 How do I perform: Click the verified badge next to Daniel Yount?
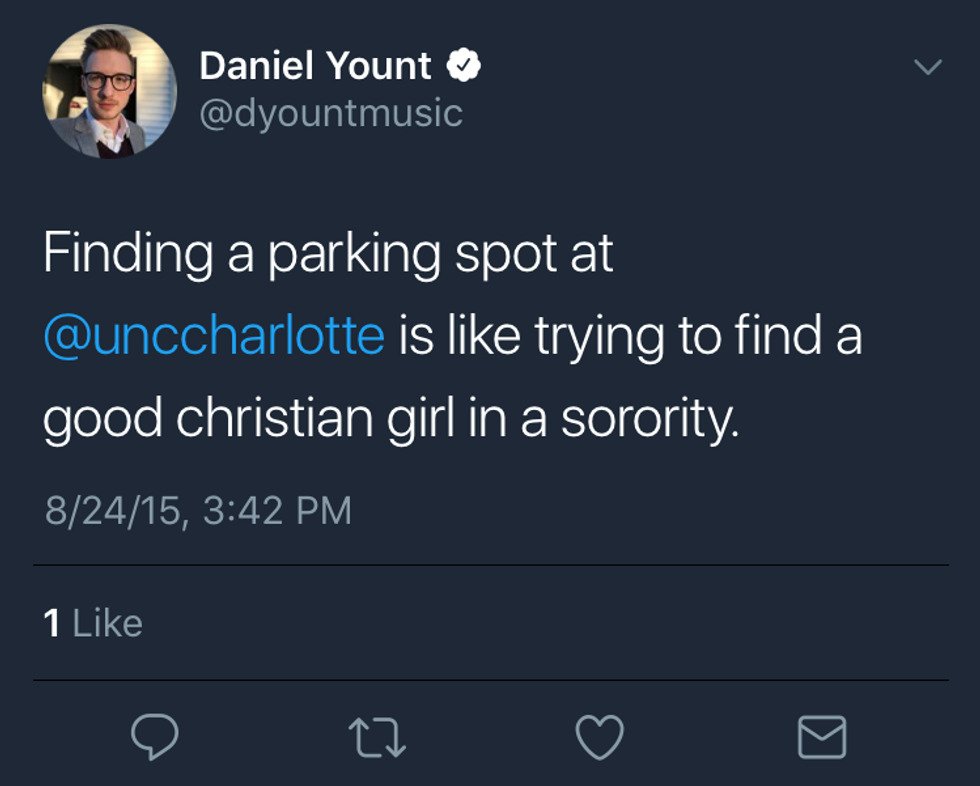click(464, 67)
